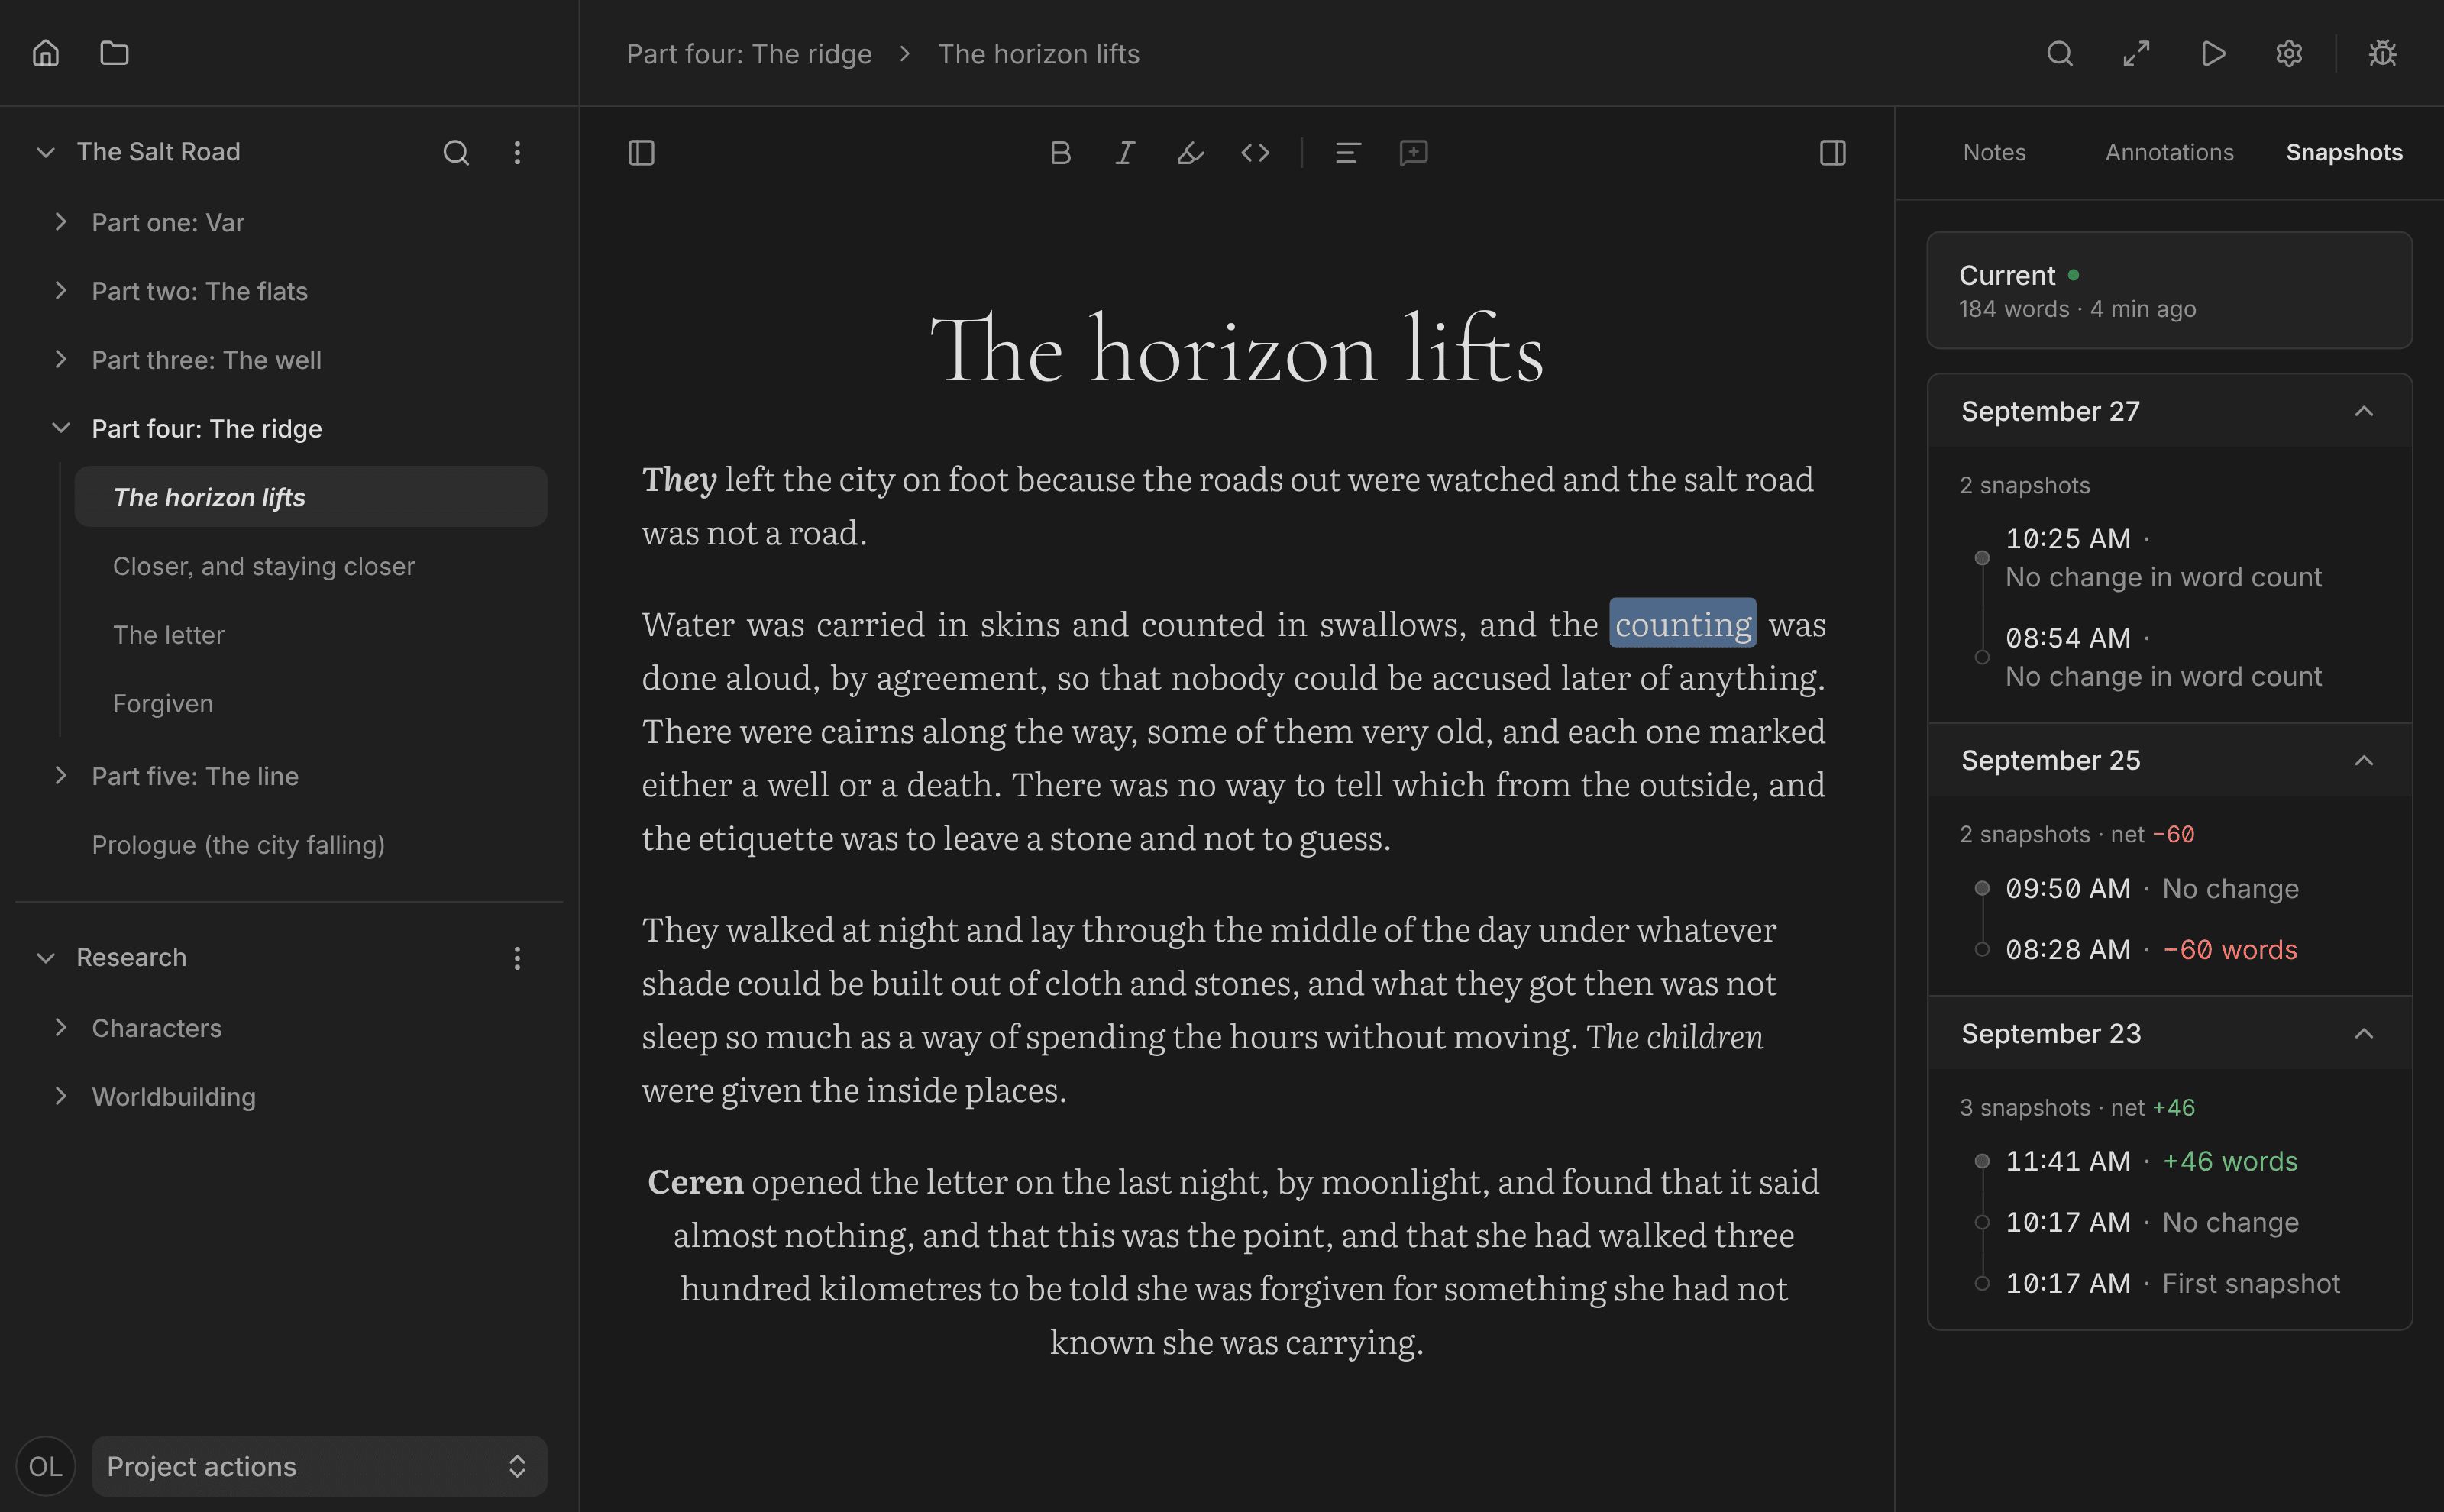Switch to the Annotations tab
Image resolution: width=2444 pixels, height=1512 pixels.
[2169, 152]
